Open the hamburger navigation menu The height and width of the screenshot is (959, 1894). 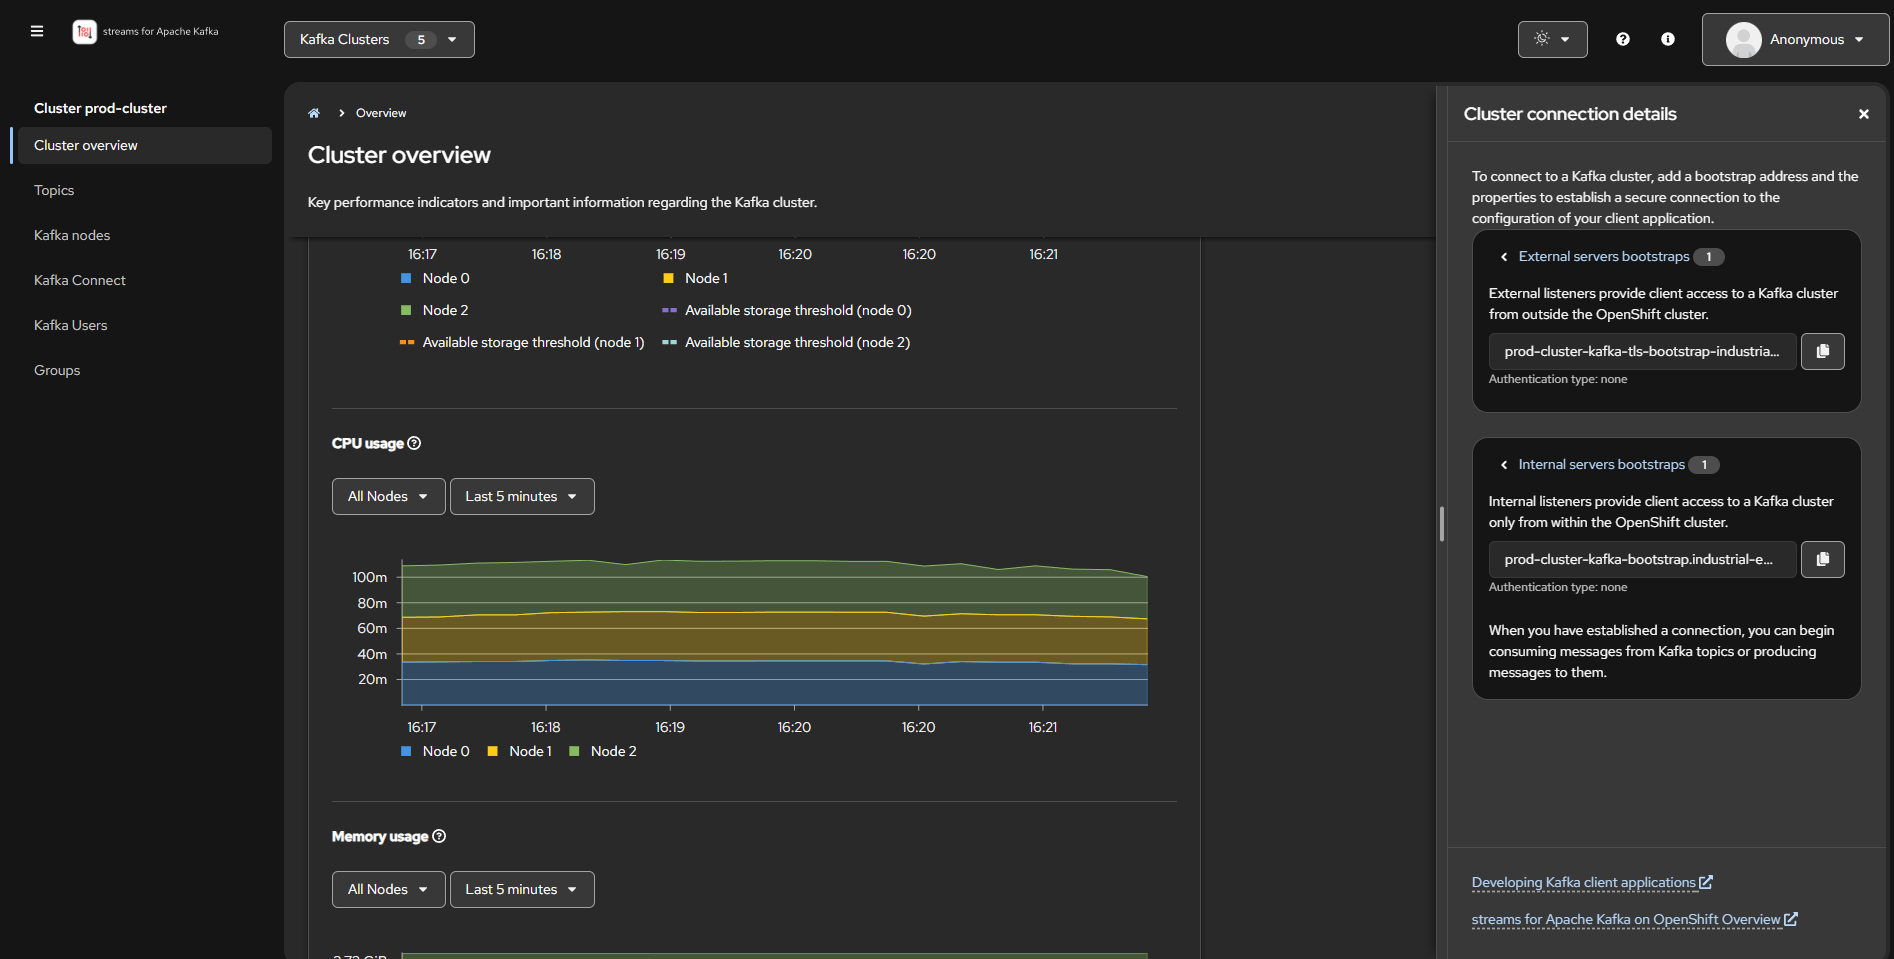(x=37, y=31)
